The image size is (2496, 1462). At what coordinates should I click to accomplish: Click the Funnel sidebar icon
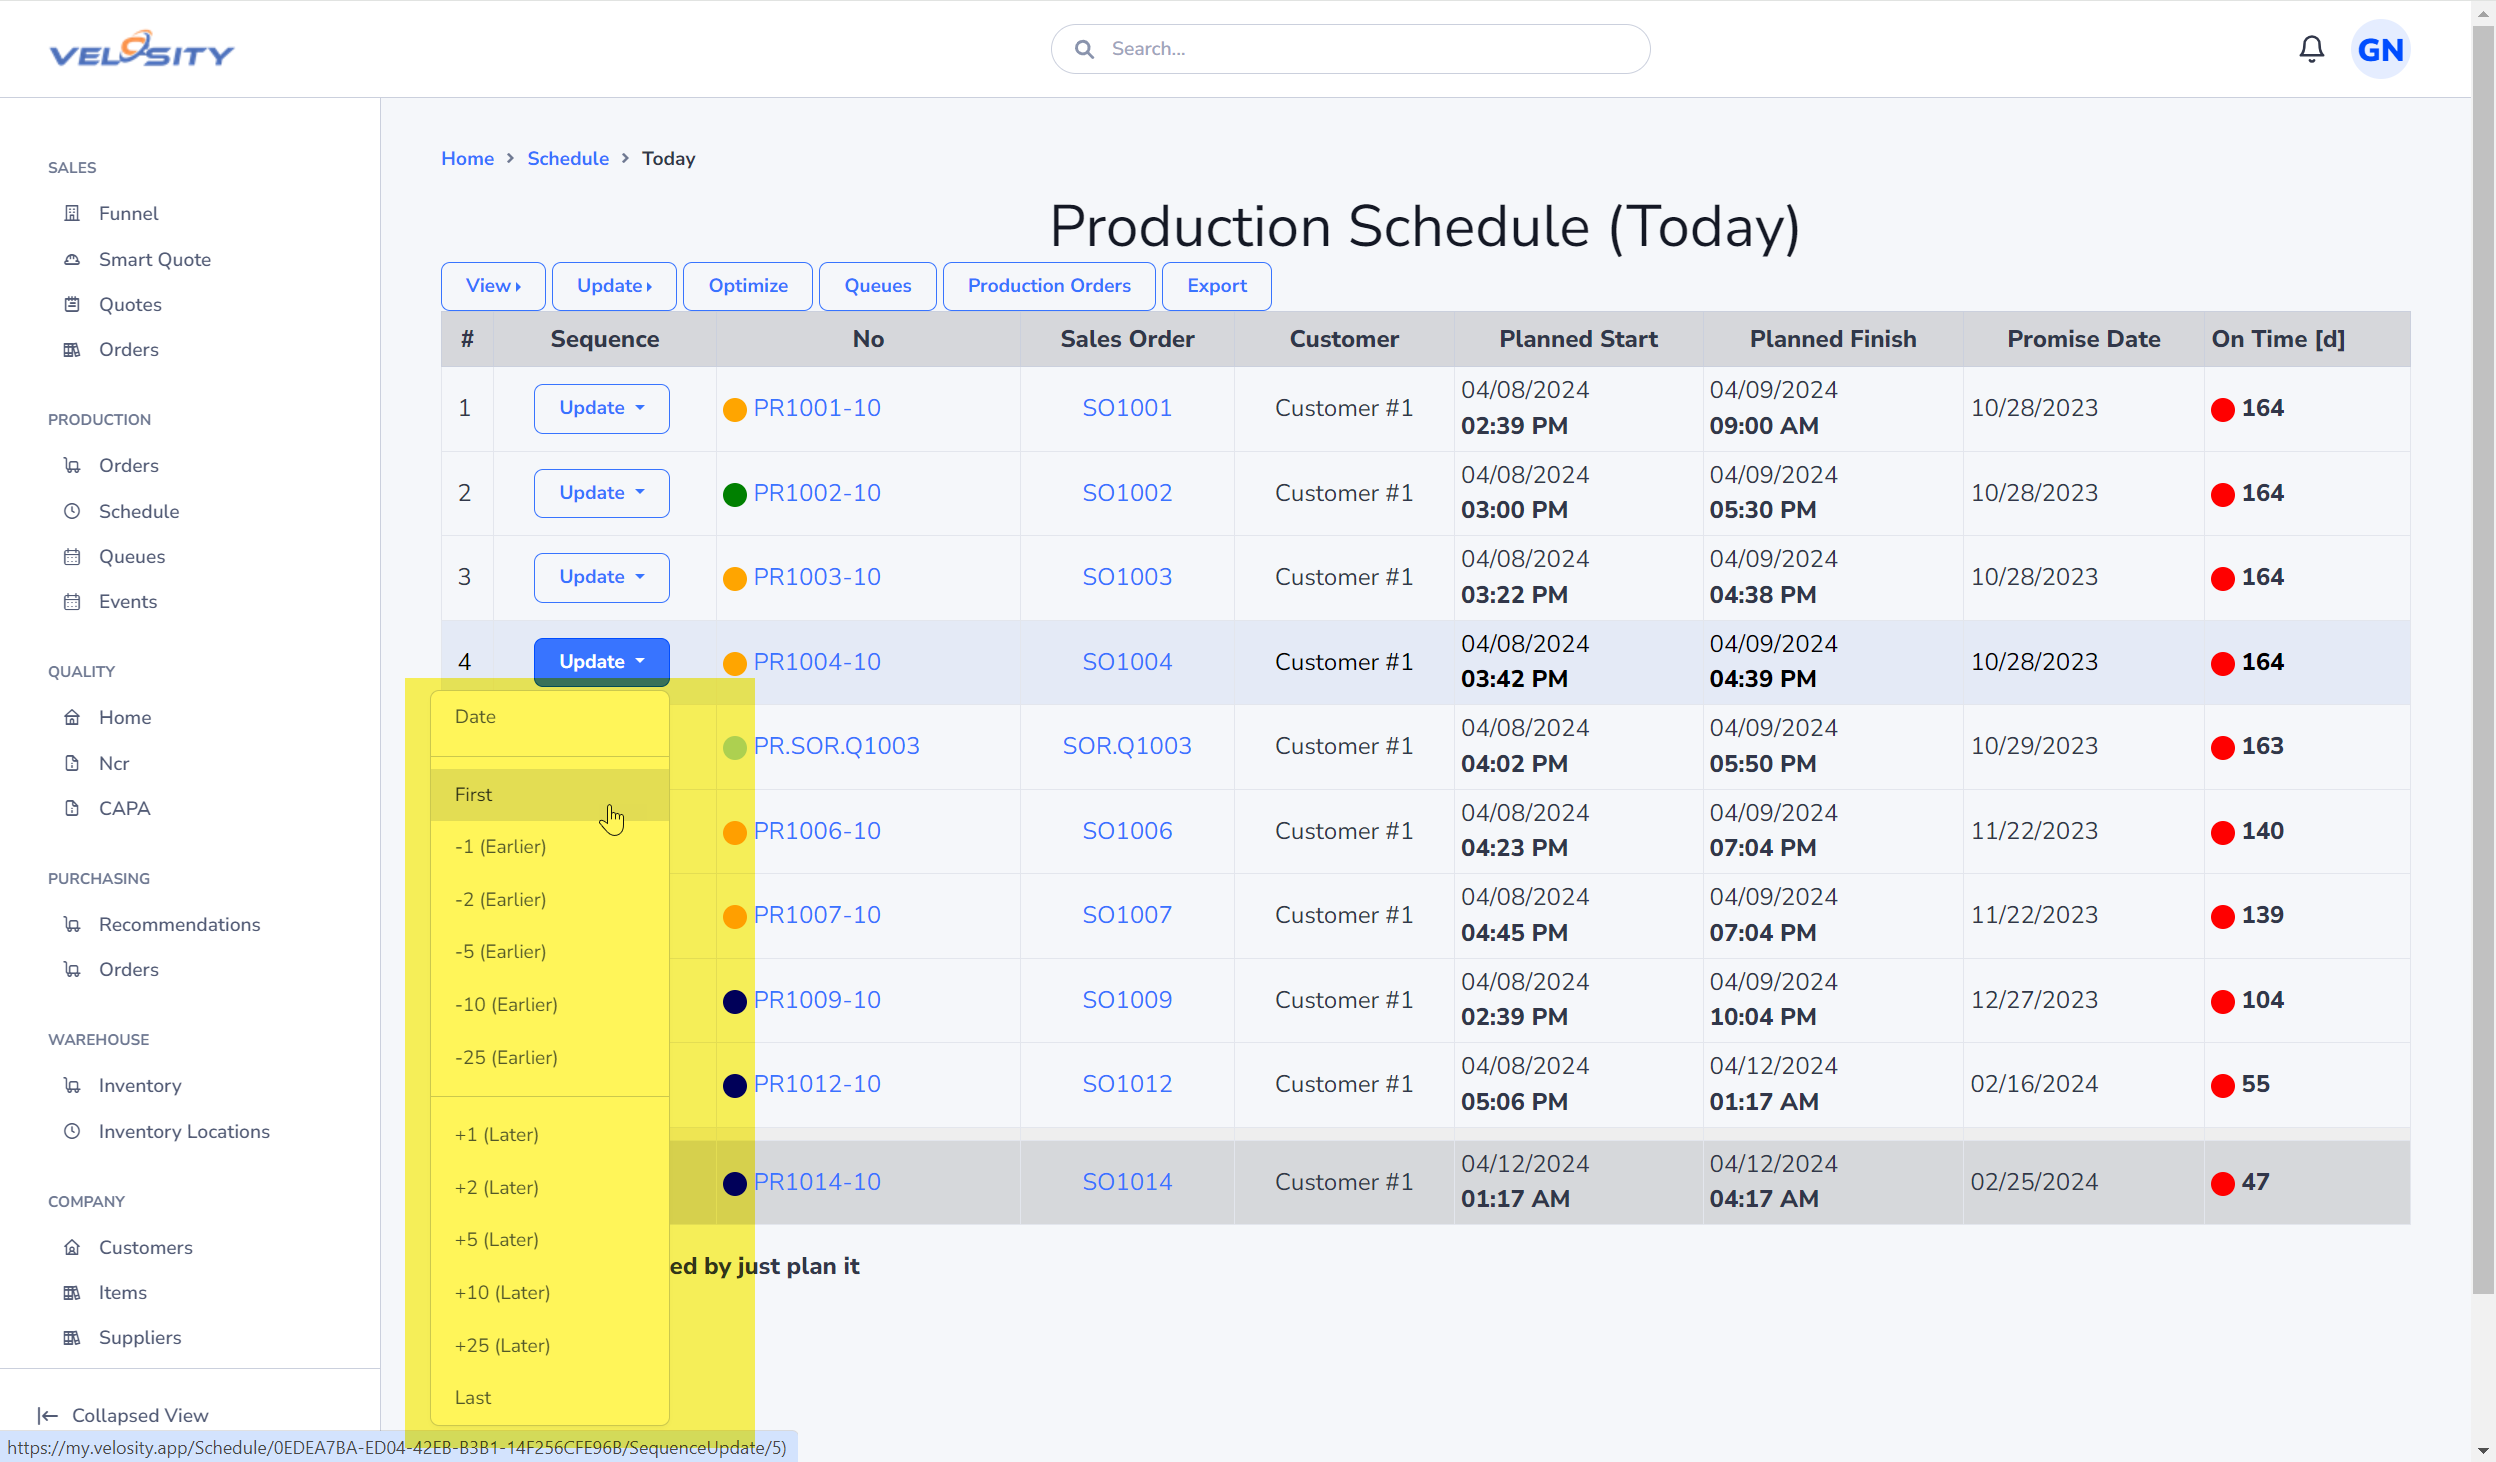click(x=72, y=213)
